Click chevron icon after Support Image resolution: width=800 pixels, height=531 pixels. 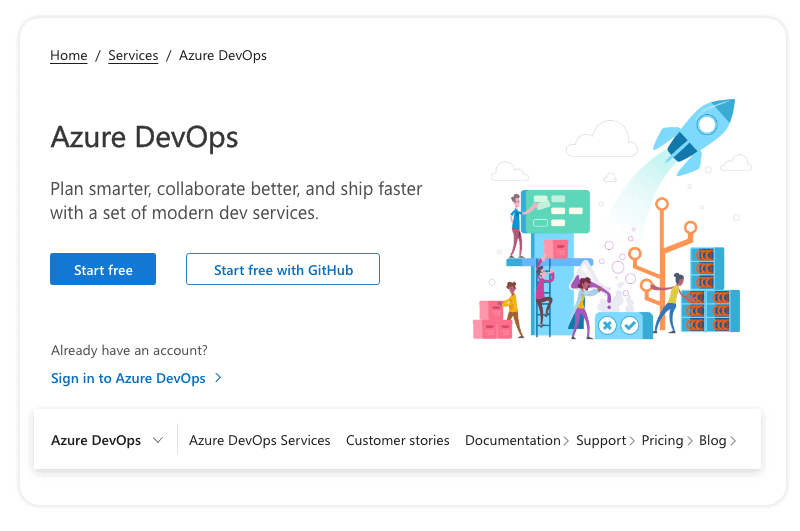pos(632,441)
